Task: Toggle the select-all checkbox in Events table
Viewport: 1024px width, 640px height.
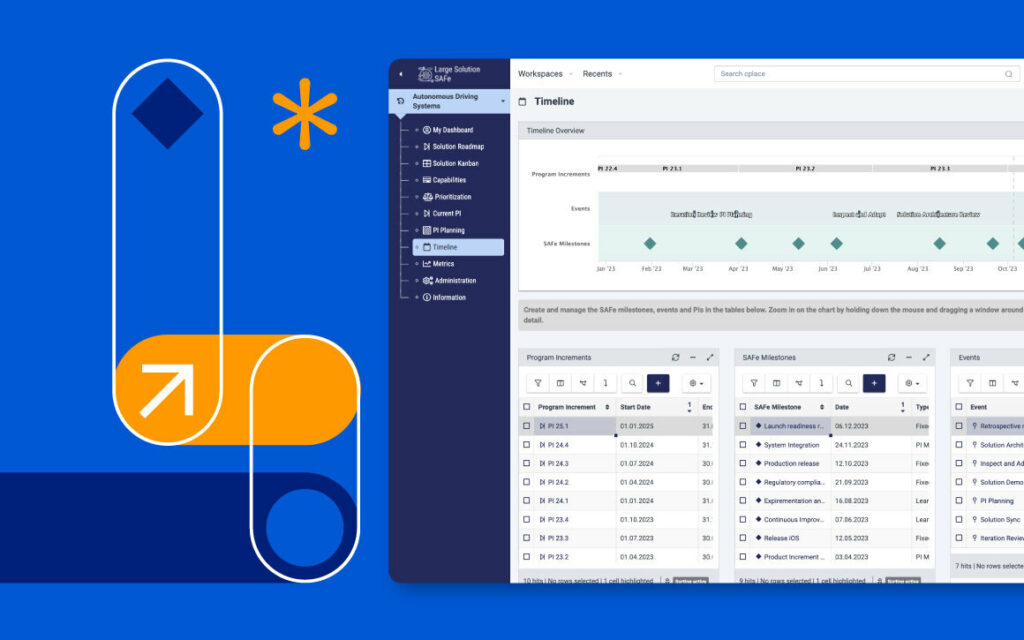Action: (959, 407)
